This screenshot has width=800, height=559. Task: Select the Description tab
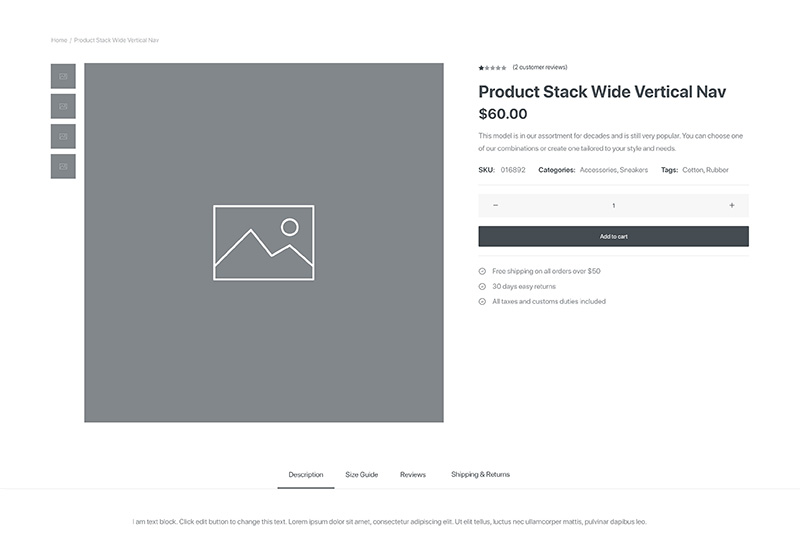306,475
